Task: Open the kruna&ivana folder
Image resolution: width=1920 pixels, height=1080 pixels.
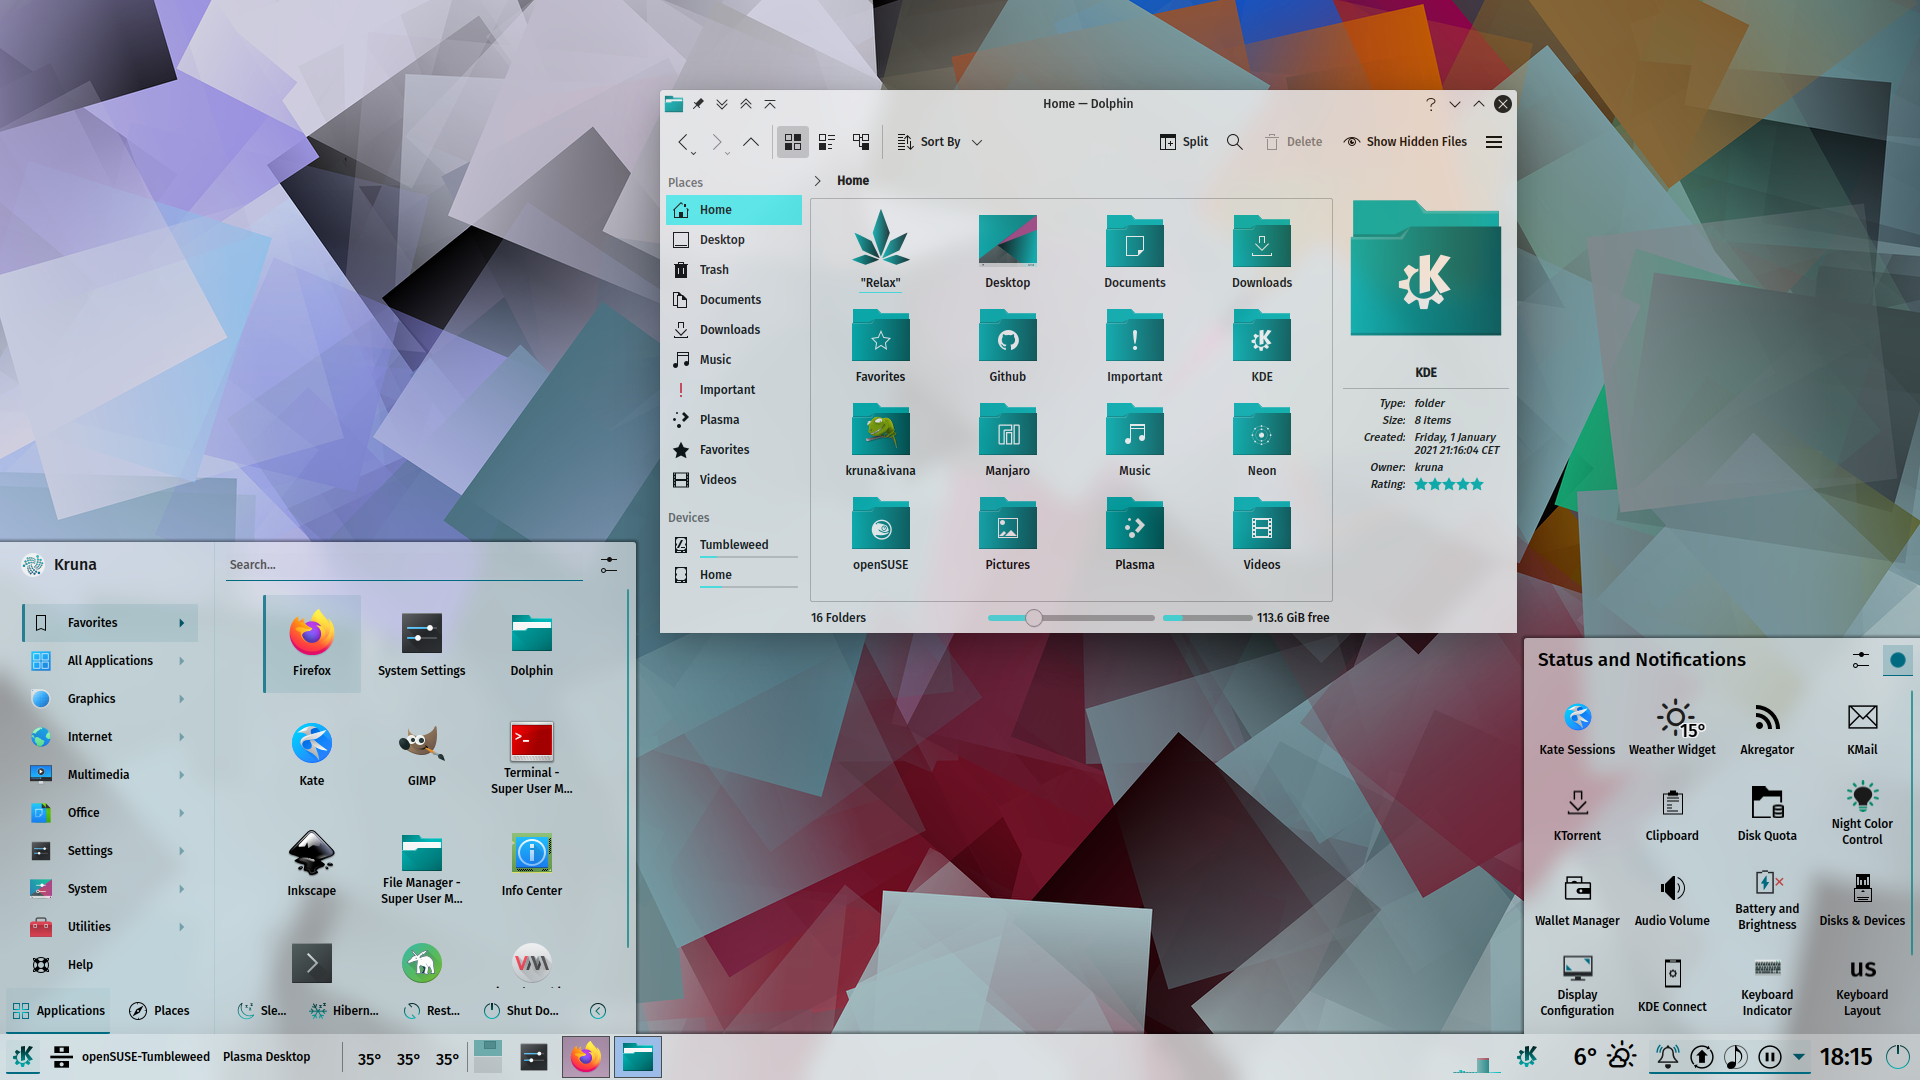Action: tap(880, 440)
